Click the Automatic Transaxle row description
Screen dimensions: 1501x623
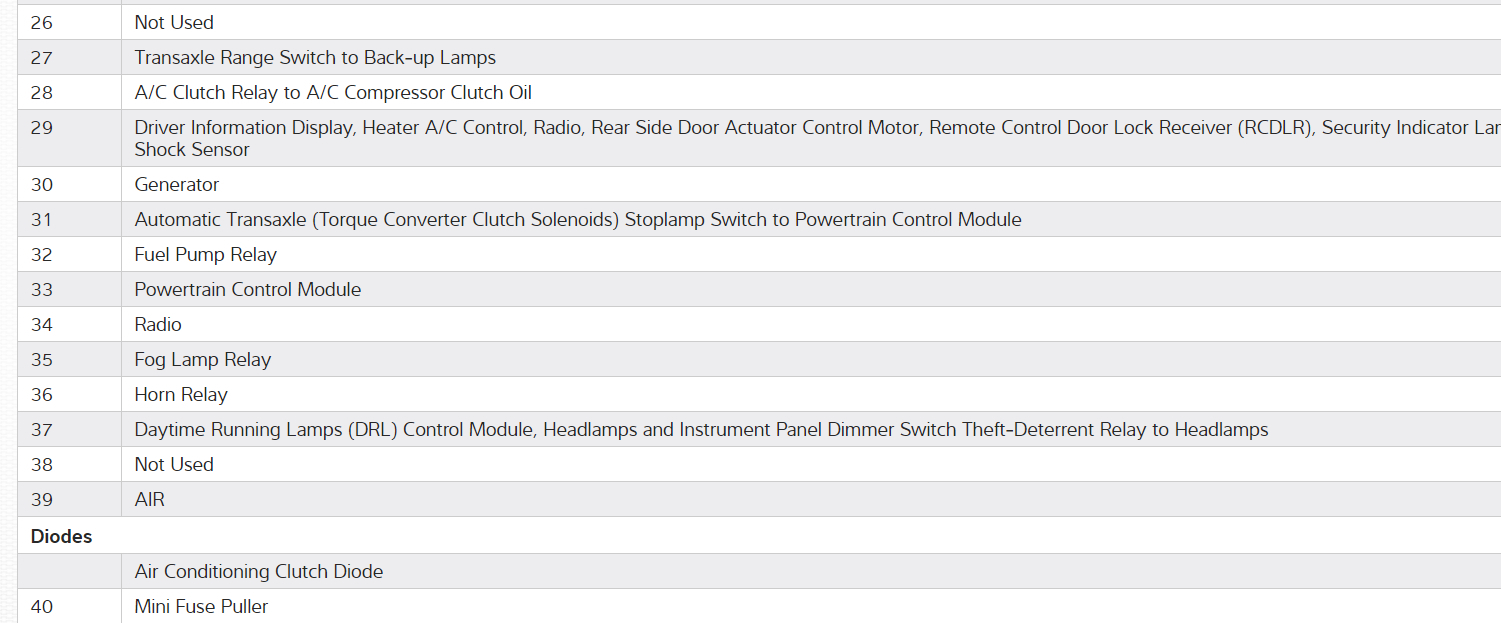[x=578, y=219]
